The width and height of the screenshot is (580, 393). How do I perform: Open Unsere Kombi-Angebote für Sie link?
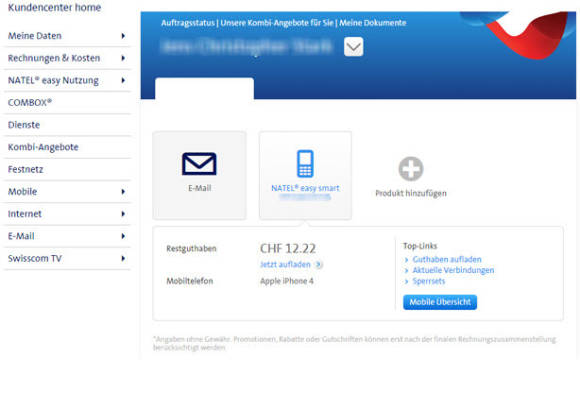277,23
